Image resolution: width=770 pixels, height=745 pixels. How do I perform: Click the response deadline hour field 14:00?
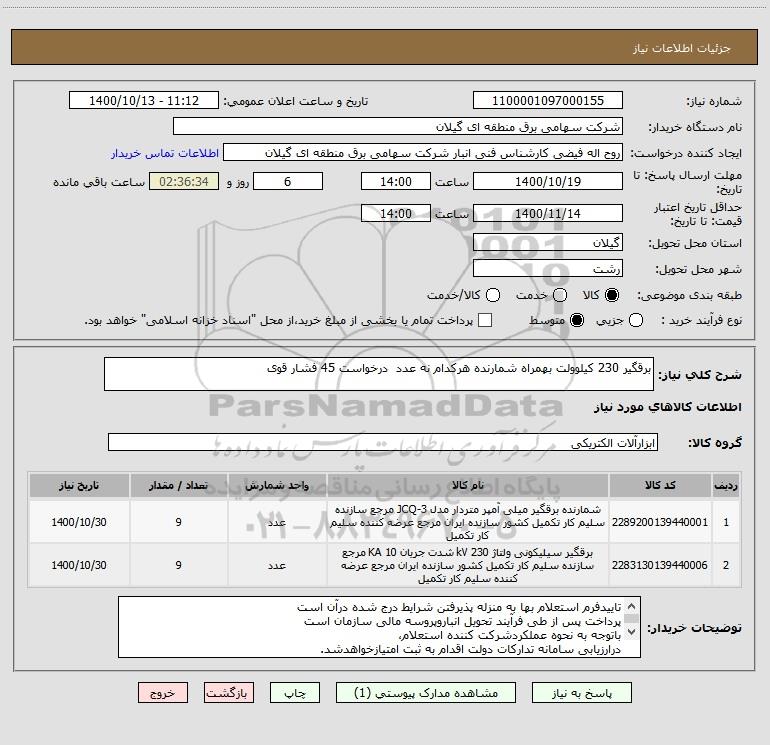[x=396, y=181]
